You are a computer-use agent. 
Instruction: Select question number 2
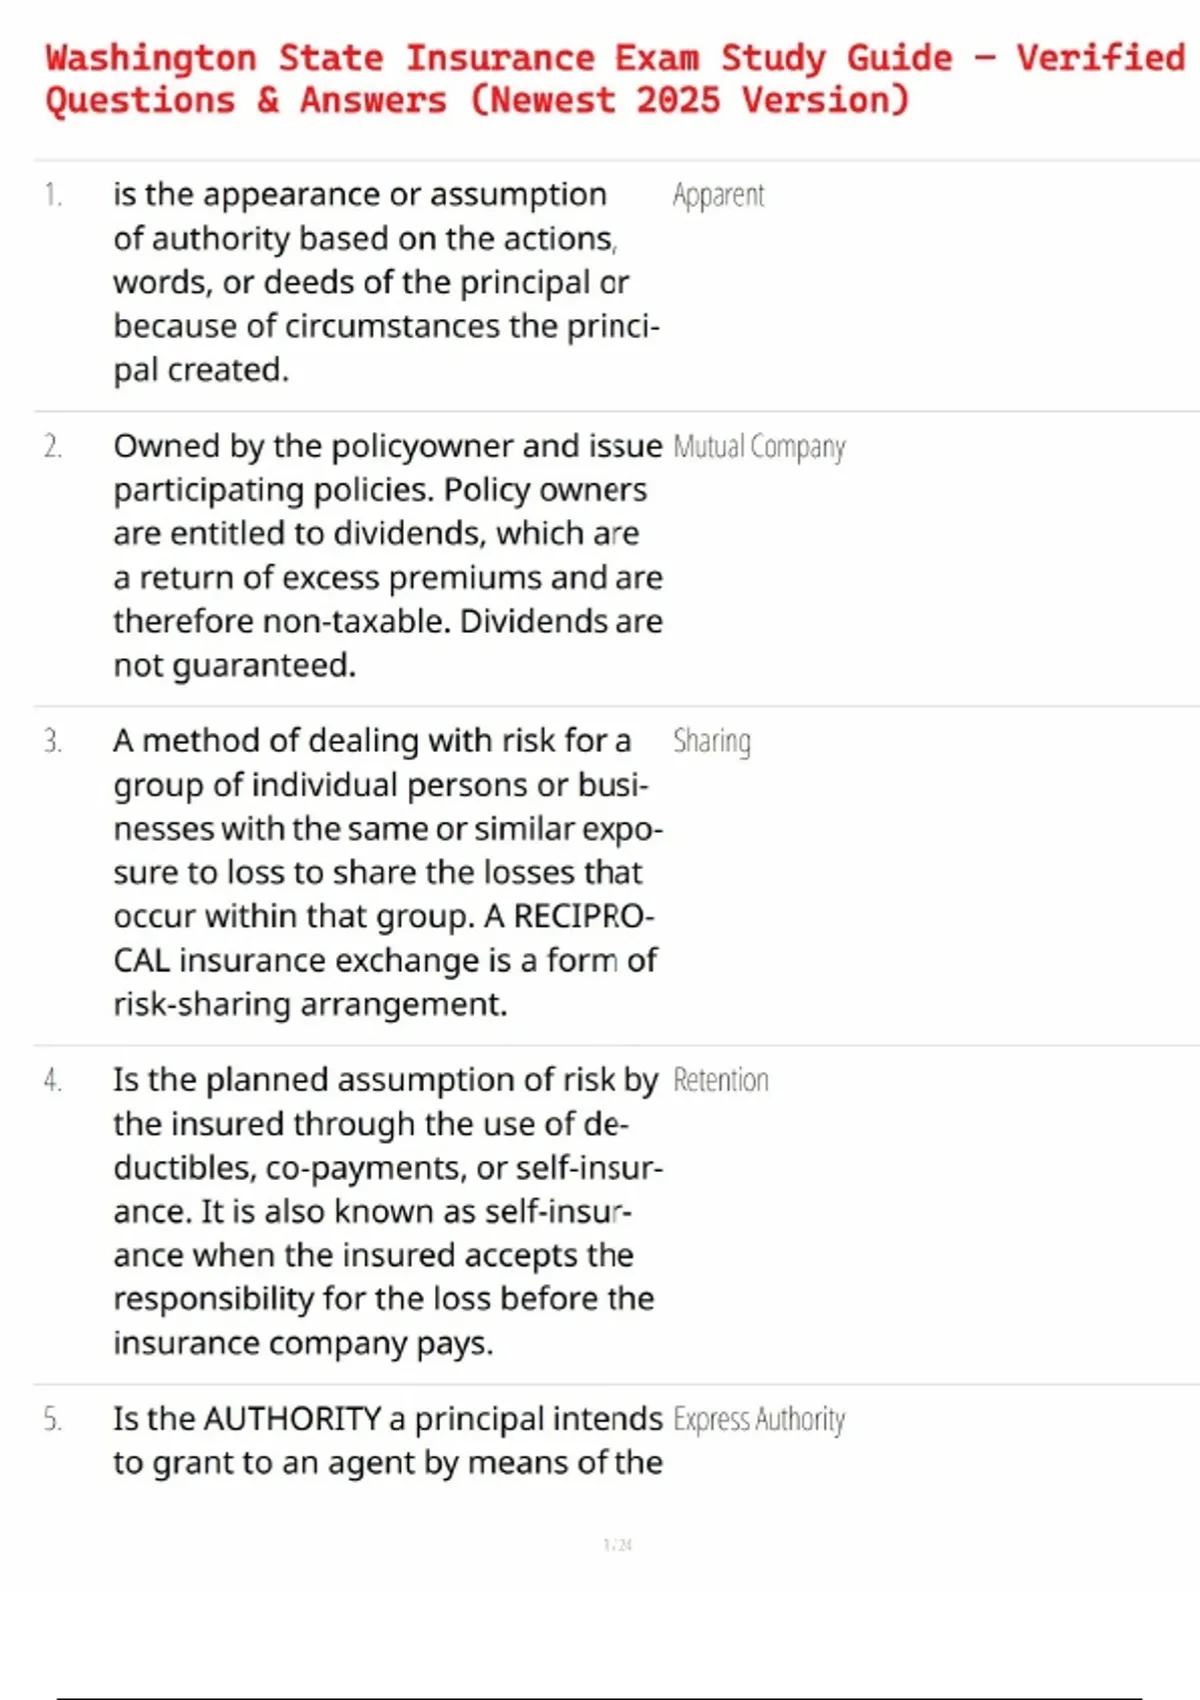point(53,446)
